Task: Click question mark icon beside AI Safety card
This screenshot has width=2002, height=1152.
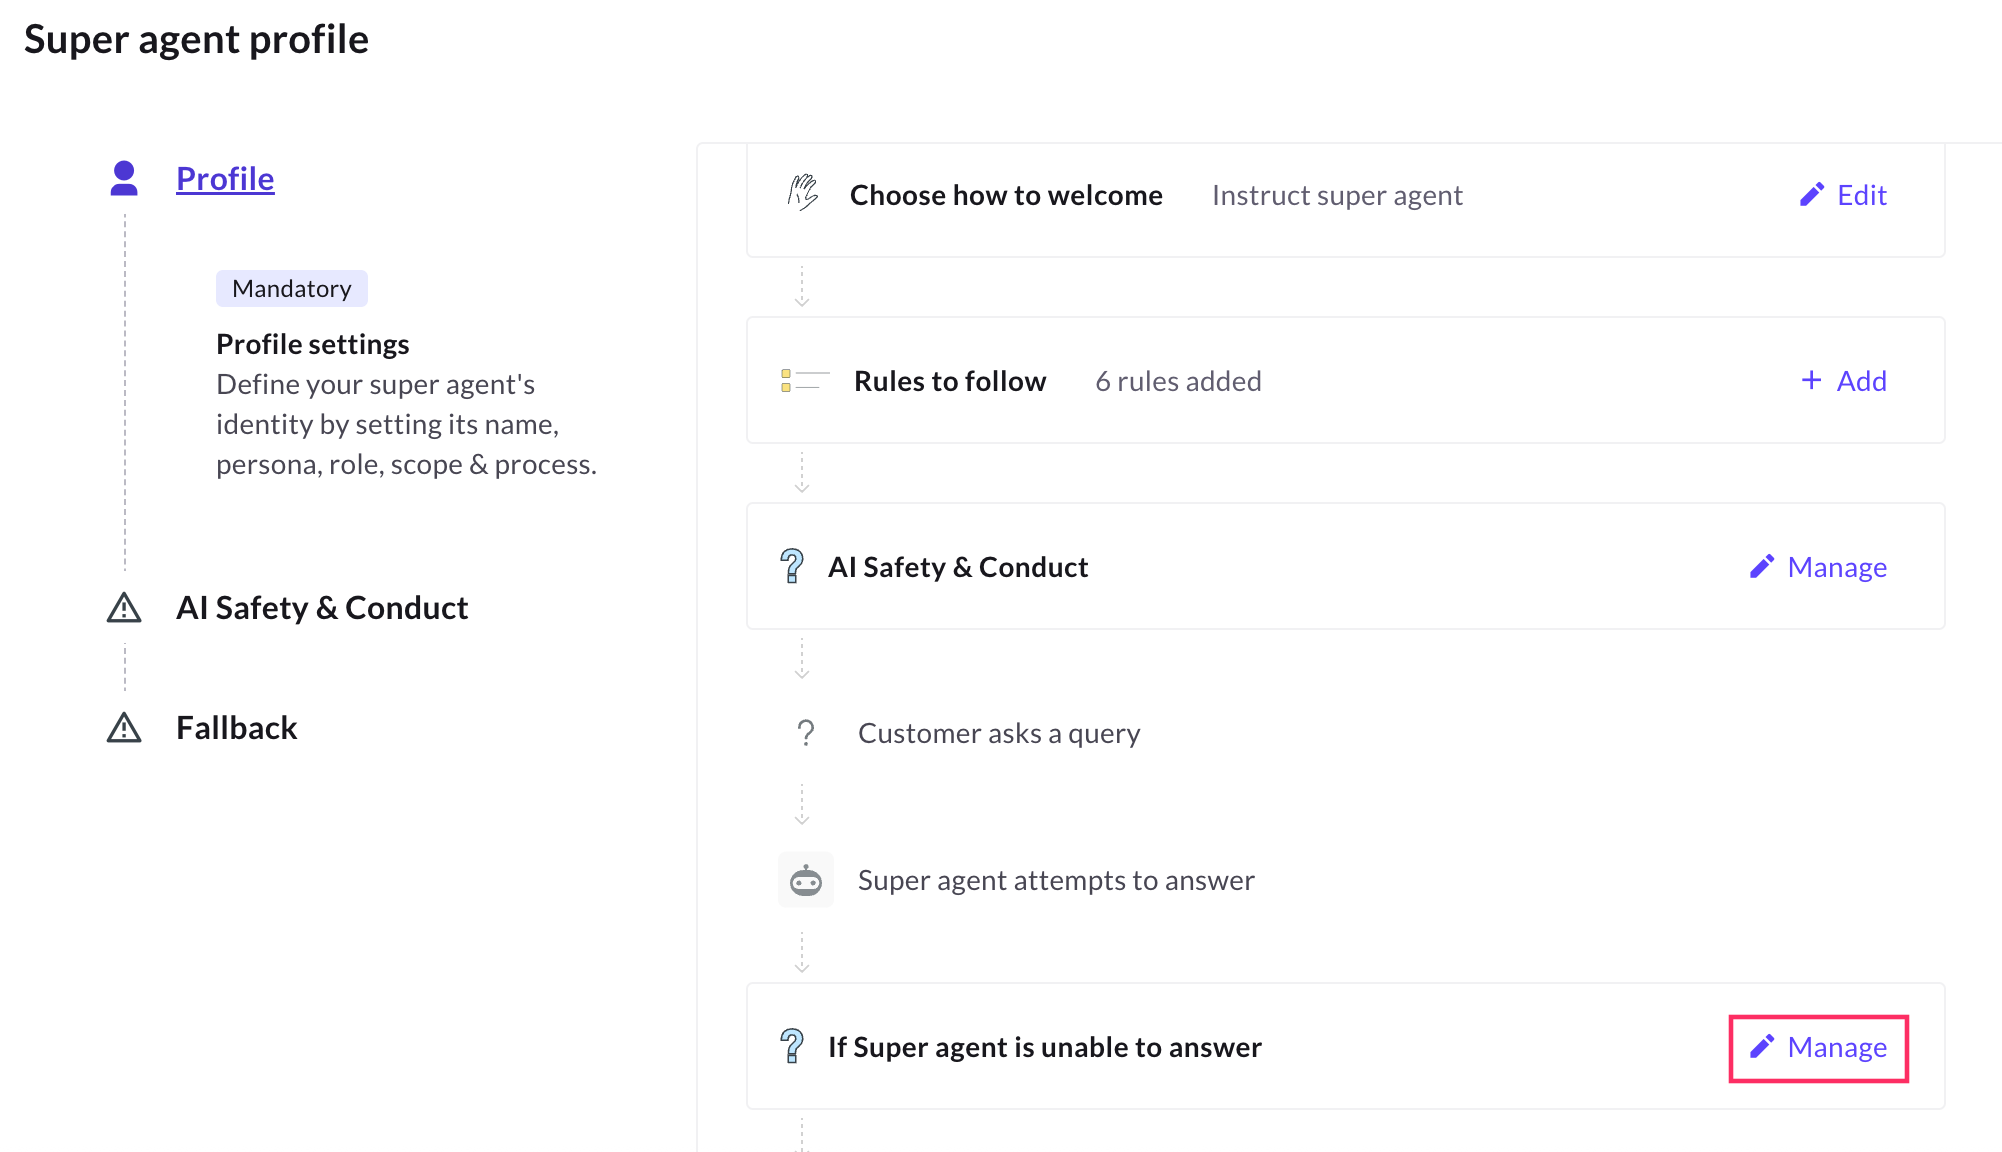Action: click(792, 567)
